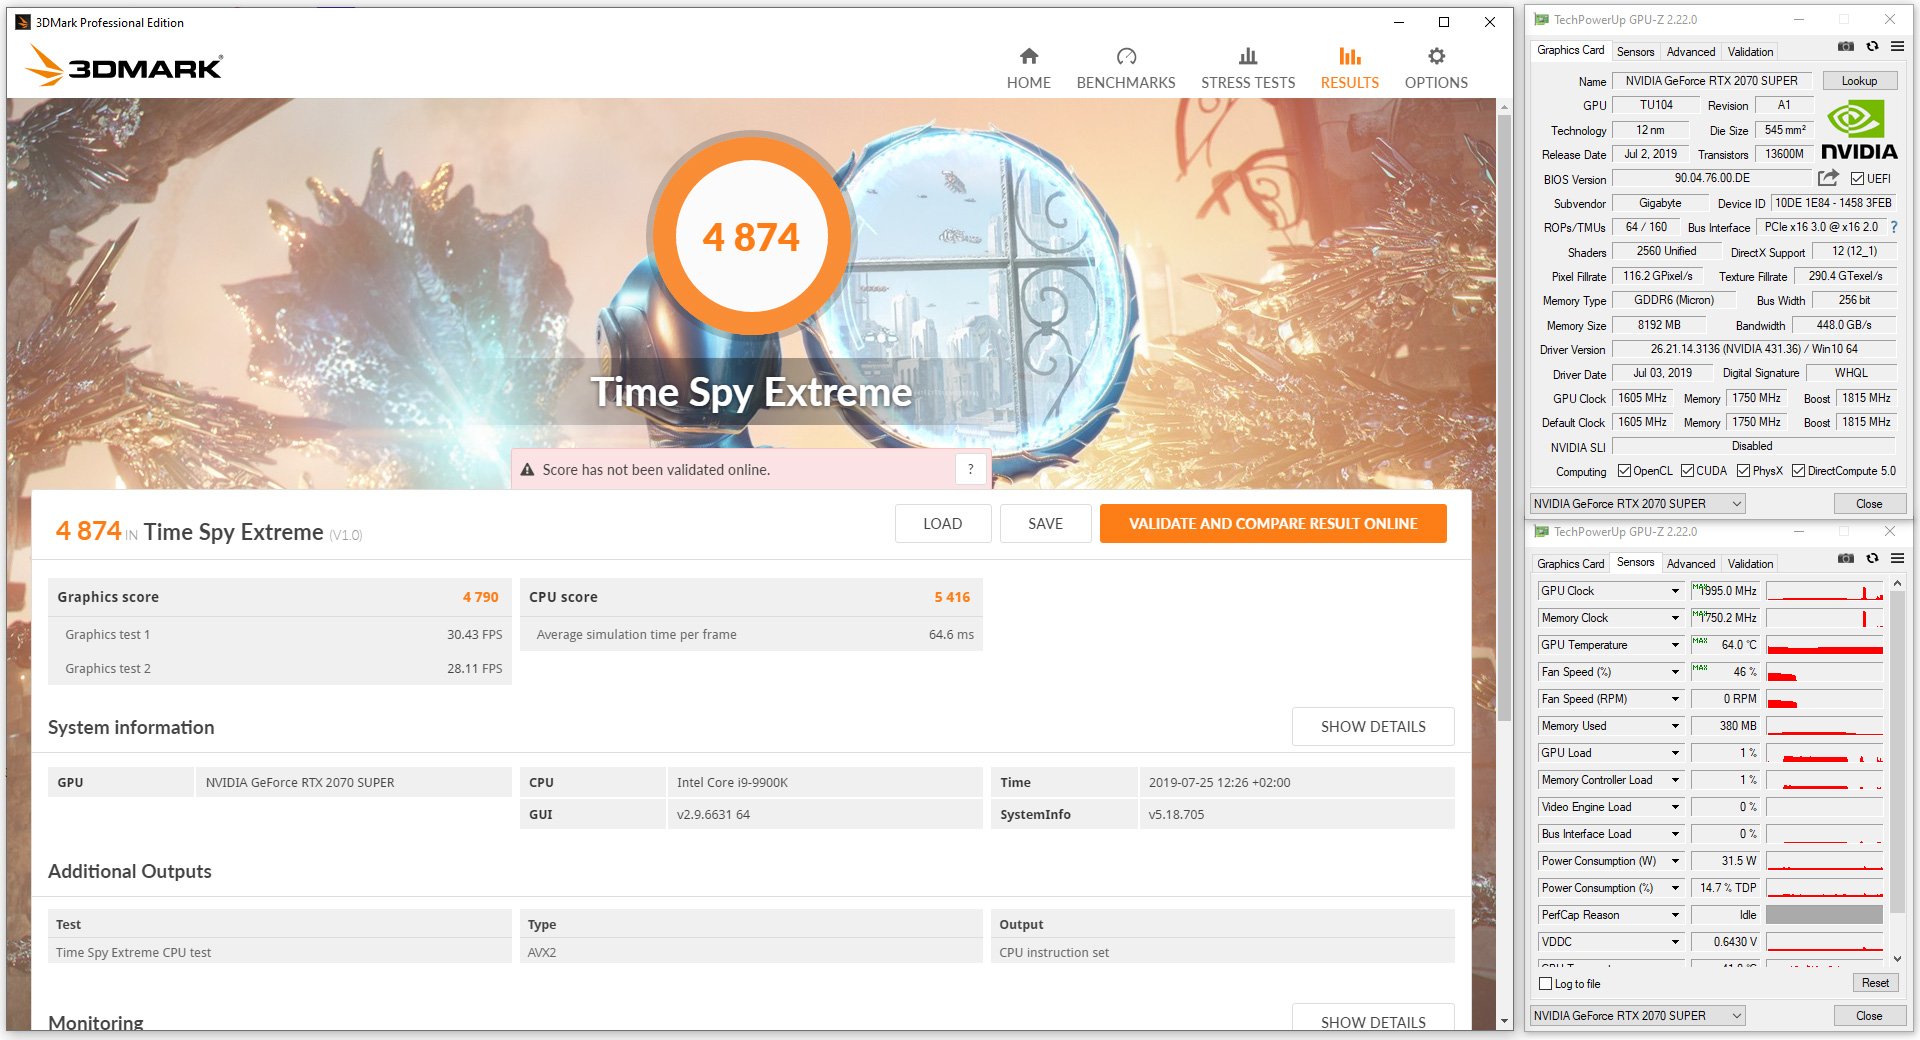The width and height of the screenshot is (1920, 1040).
Task: Toggle PhysX checkbox
Action: click(x=1743, y=471)
